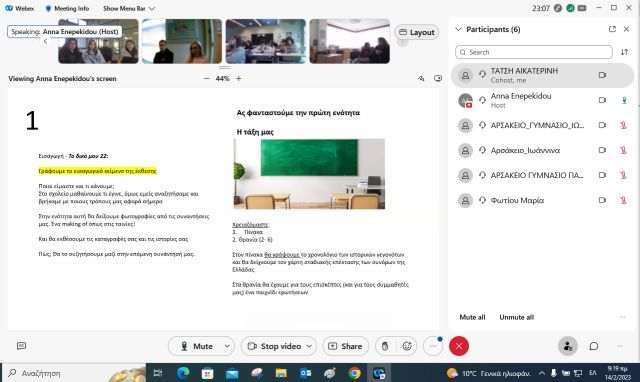Click the participants Search field
Image resolution: width=640 pixels, height=382 pixels.
tap(534, 52)
